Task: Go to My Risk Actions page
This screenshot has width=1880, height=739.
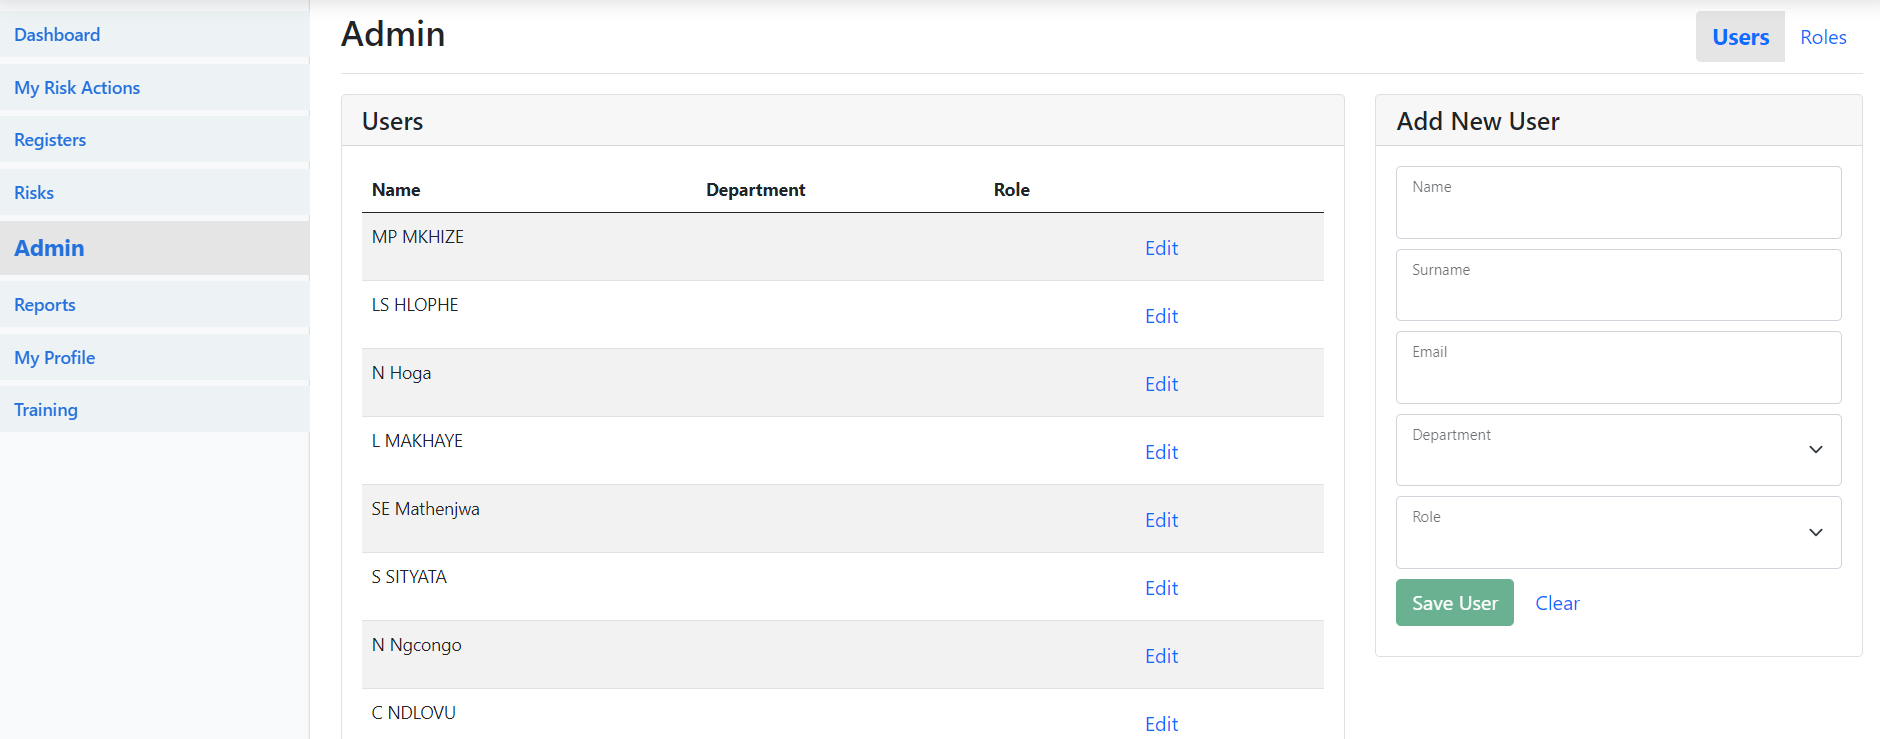Action: [77, 88]
